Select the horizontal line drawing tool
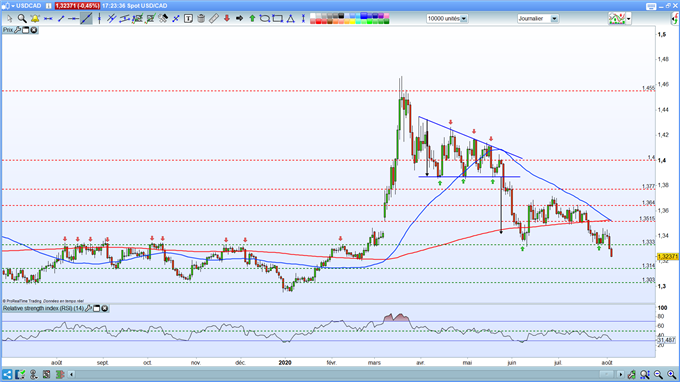Viewport: 680px width, 382px height. tap(48, 19)
